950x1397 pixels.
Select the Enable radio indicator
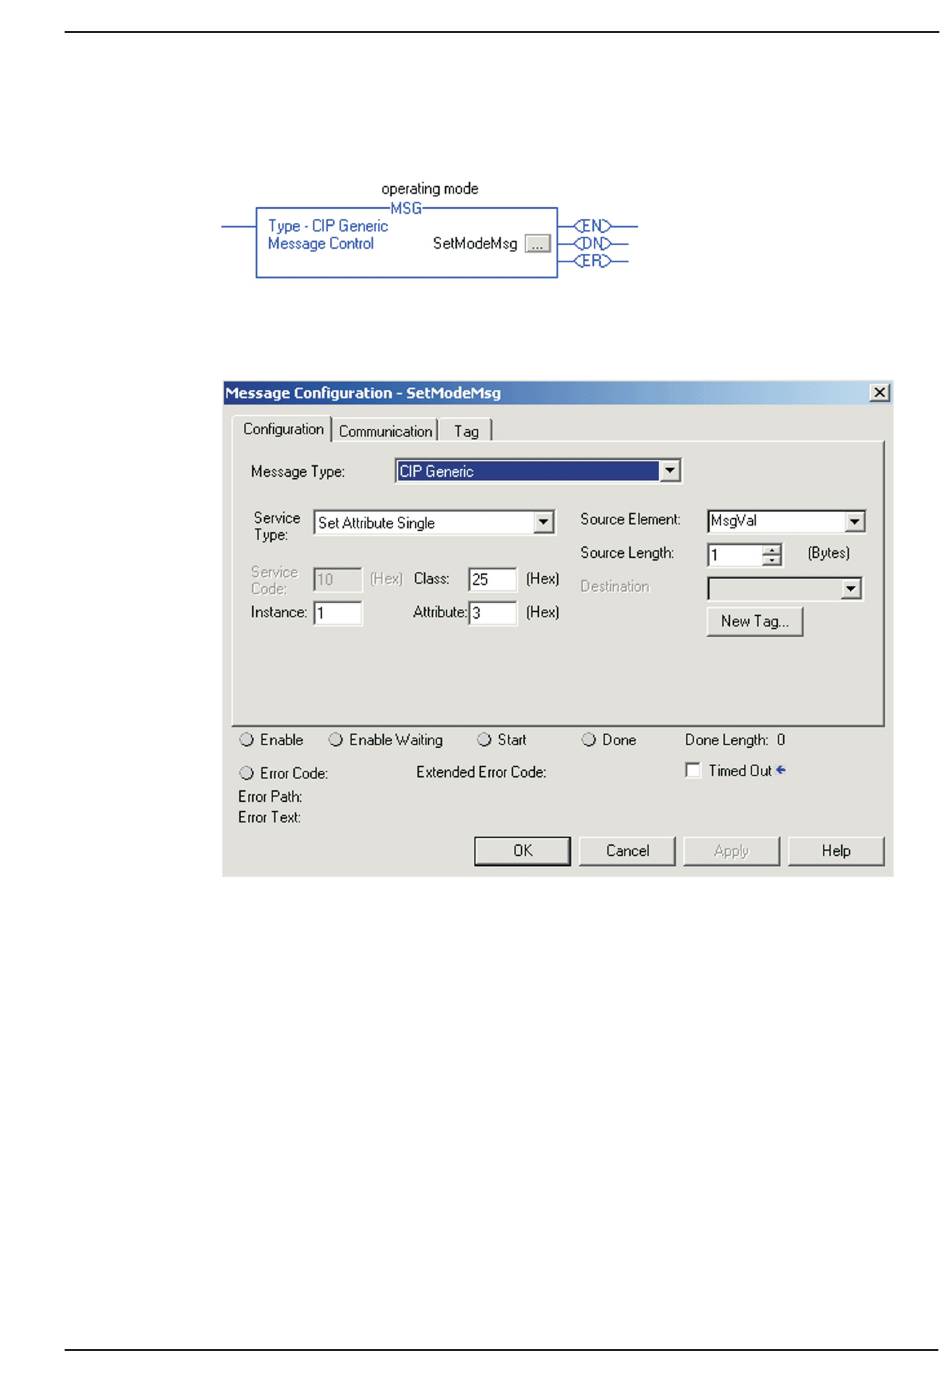pyautogui.click(x=247, y=740)
